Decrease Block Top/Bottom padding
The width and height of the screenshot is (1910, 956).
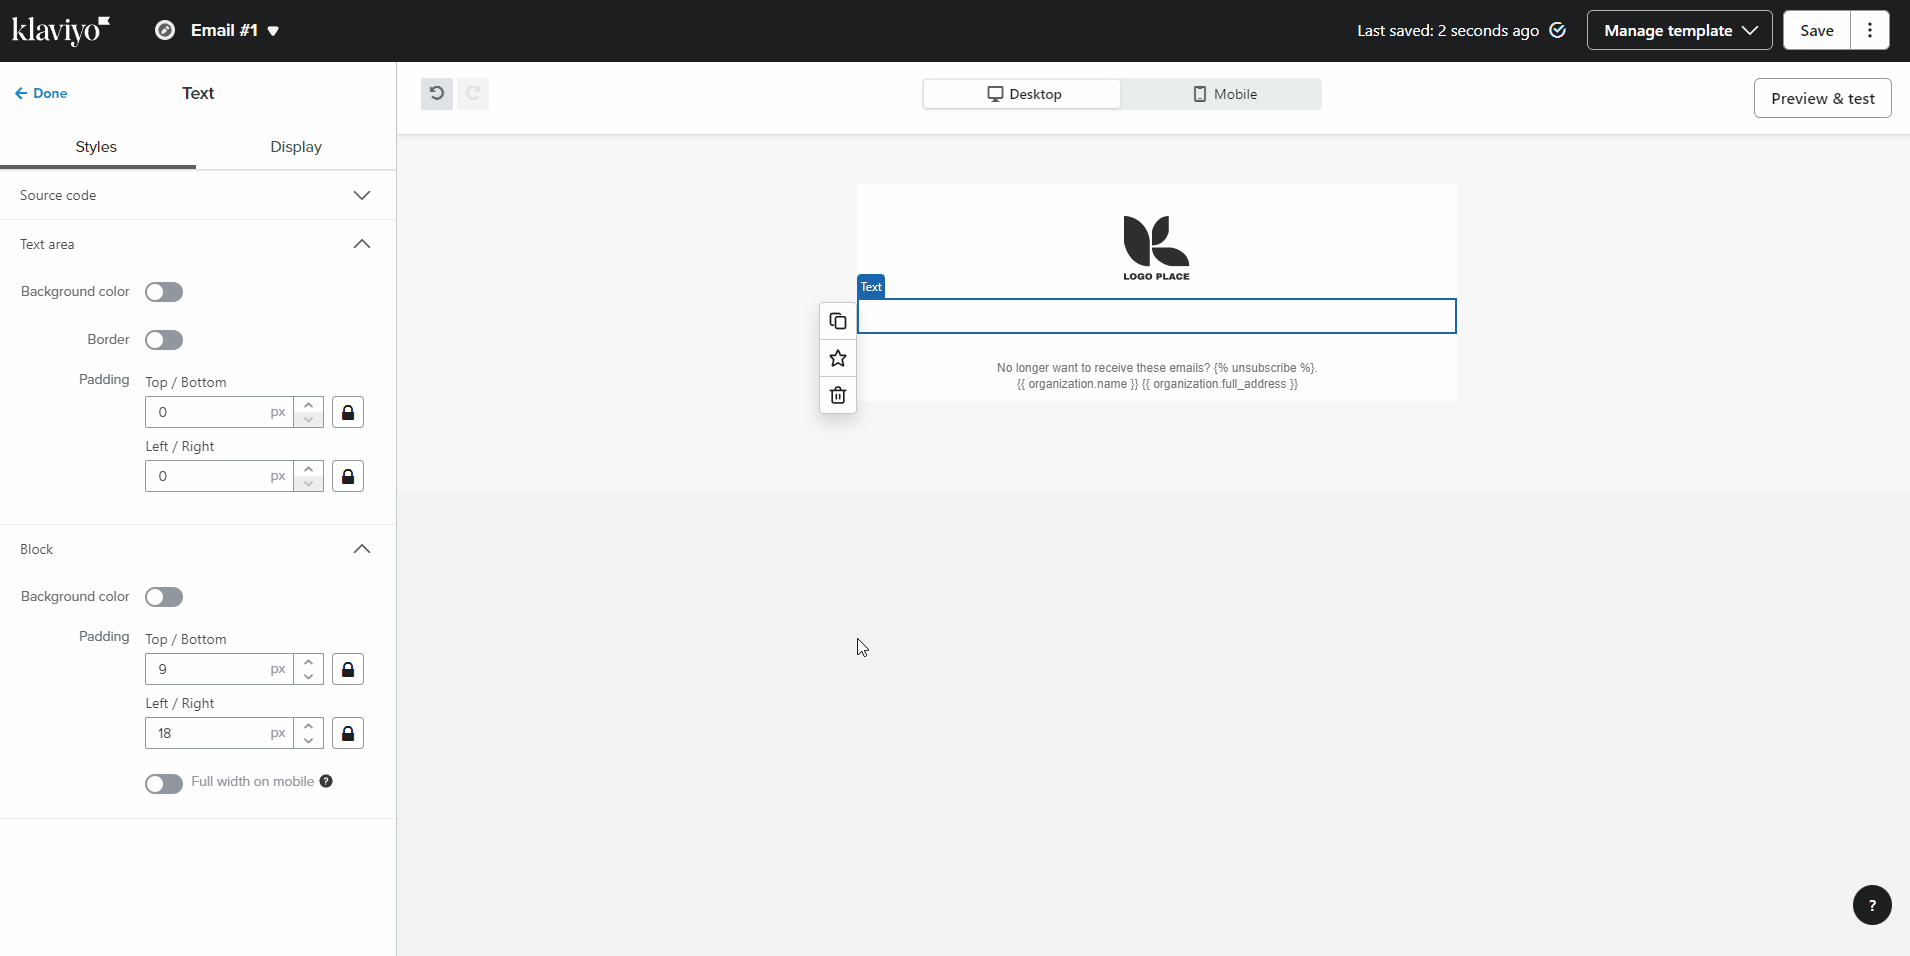(x=309, y=677)
